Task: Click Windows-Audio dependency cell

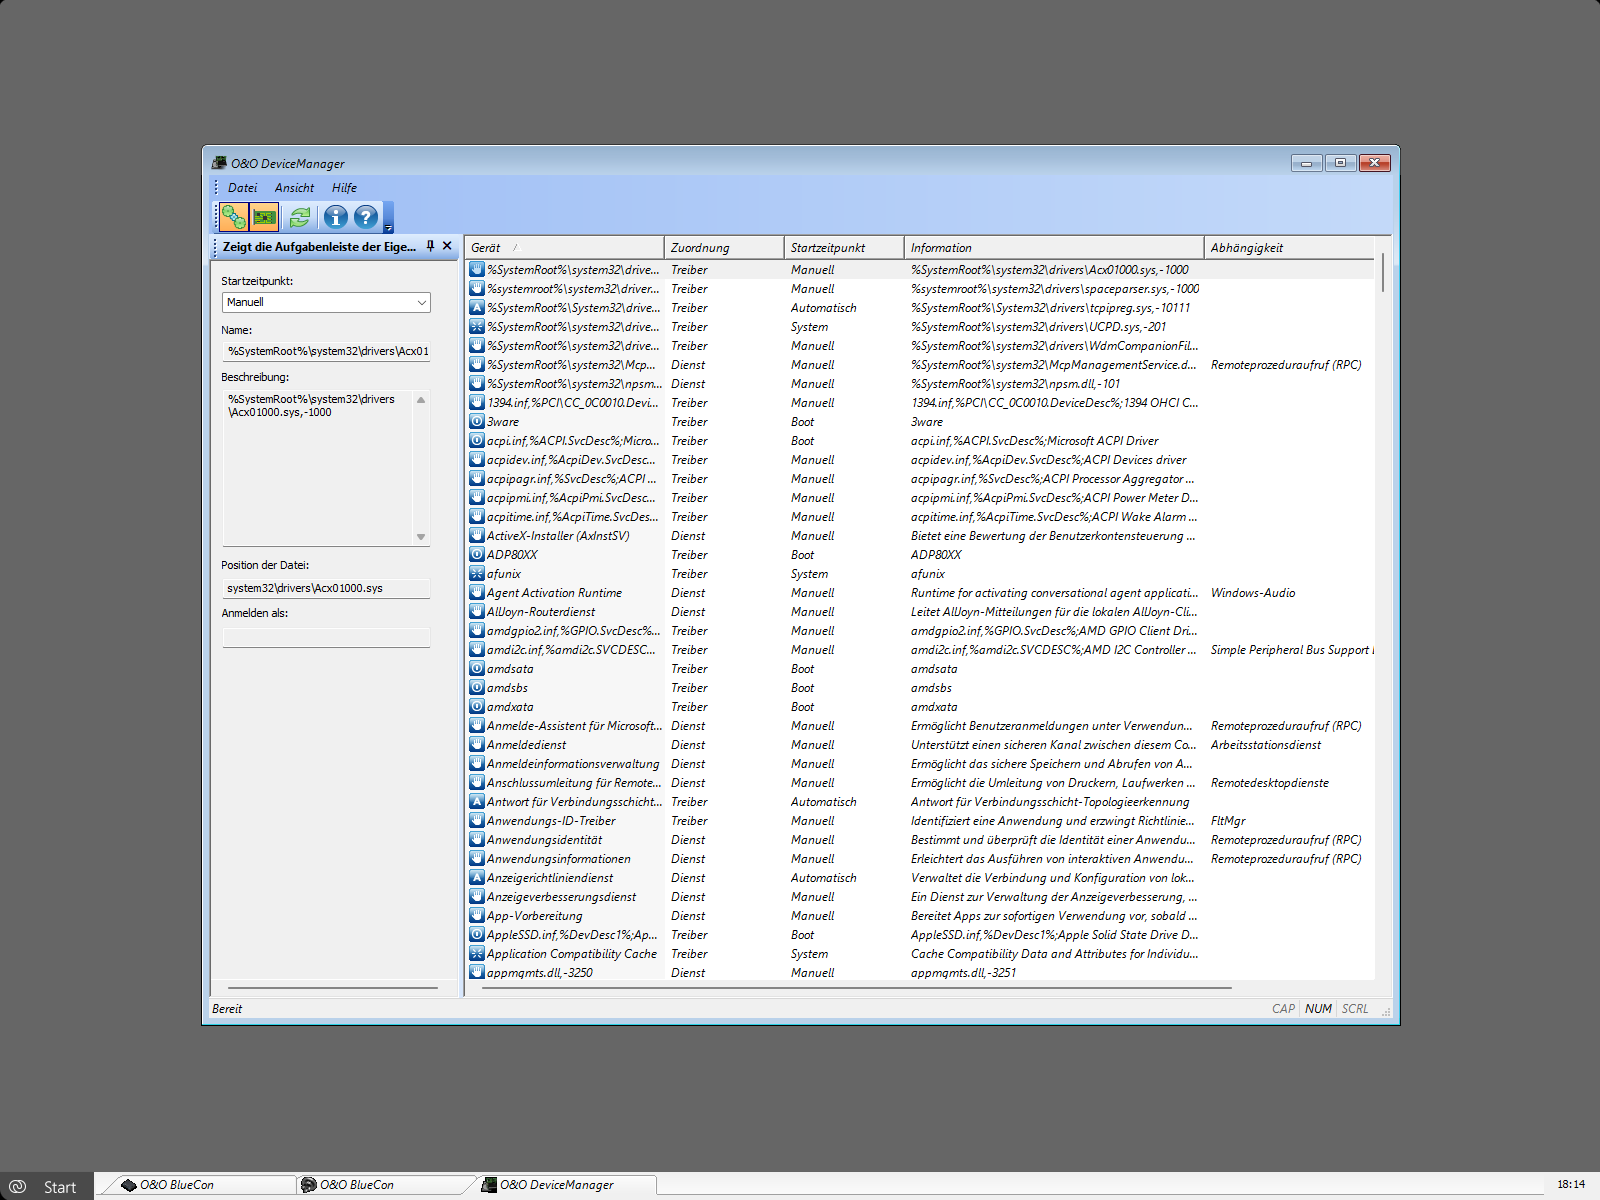Action: (x=1253, y=593)
